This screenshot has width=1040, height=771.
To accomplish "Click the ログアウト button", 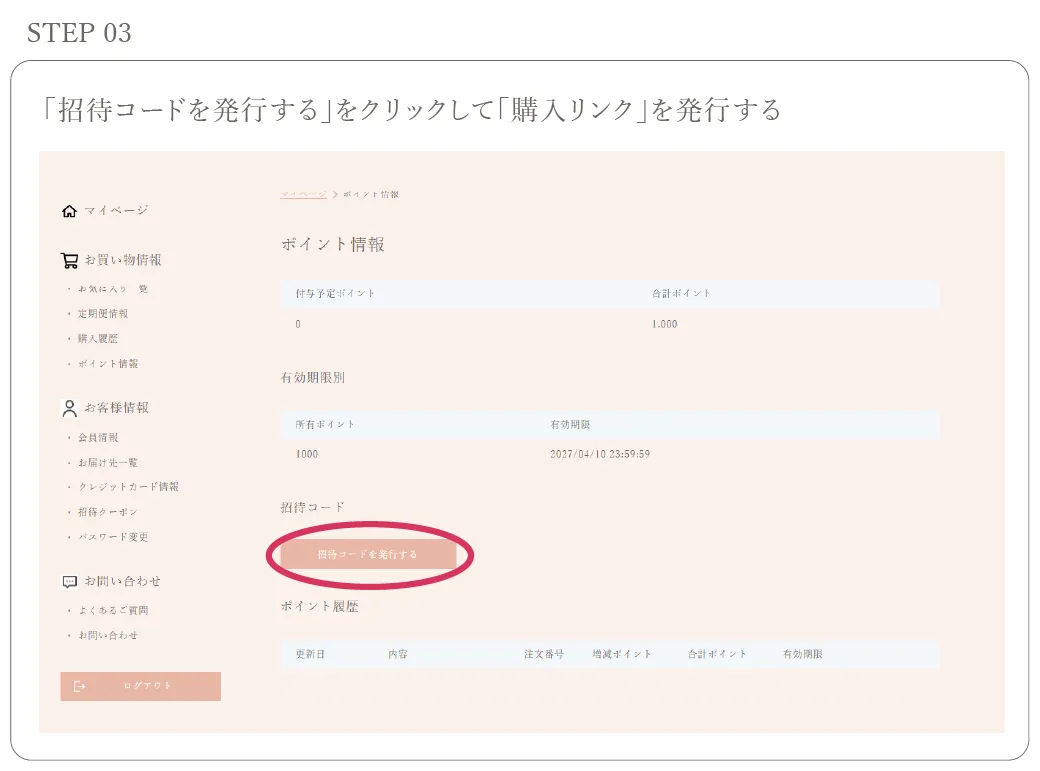I will point(140,686).
